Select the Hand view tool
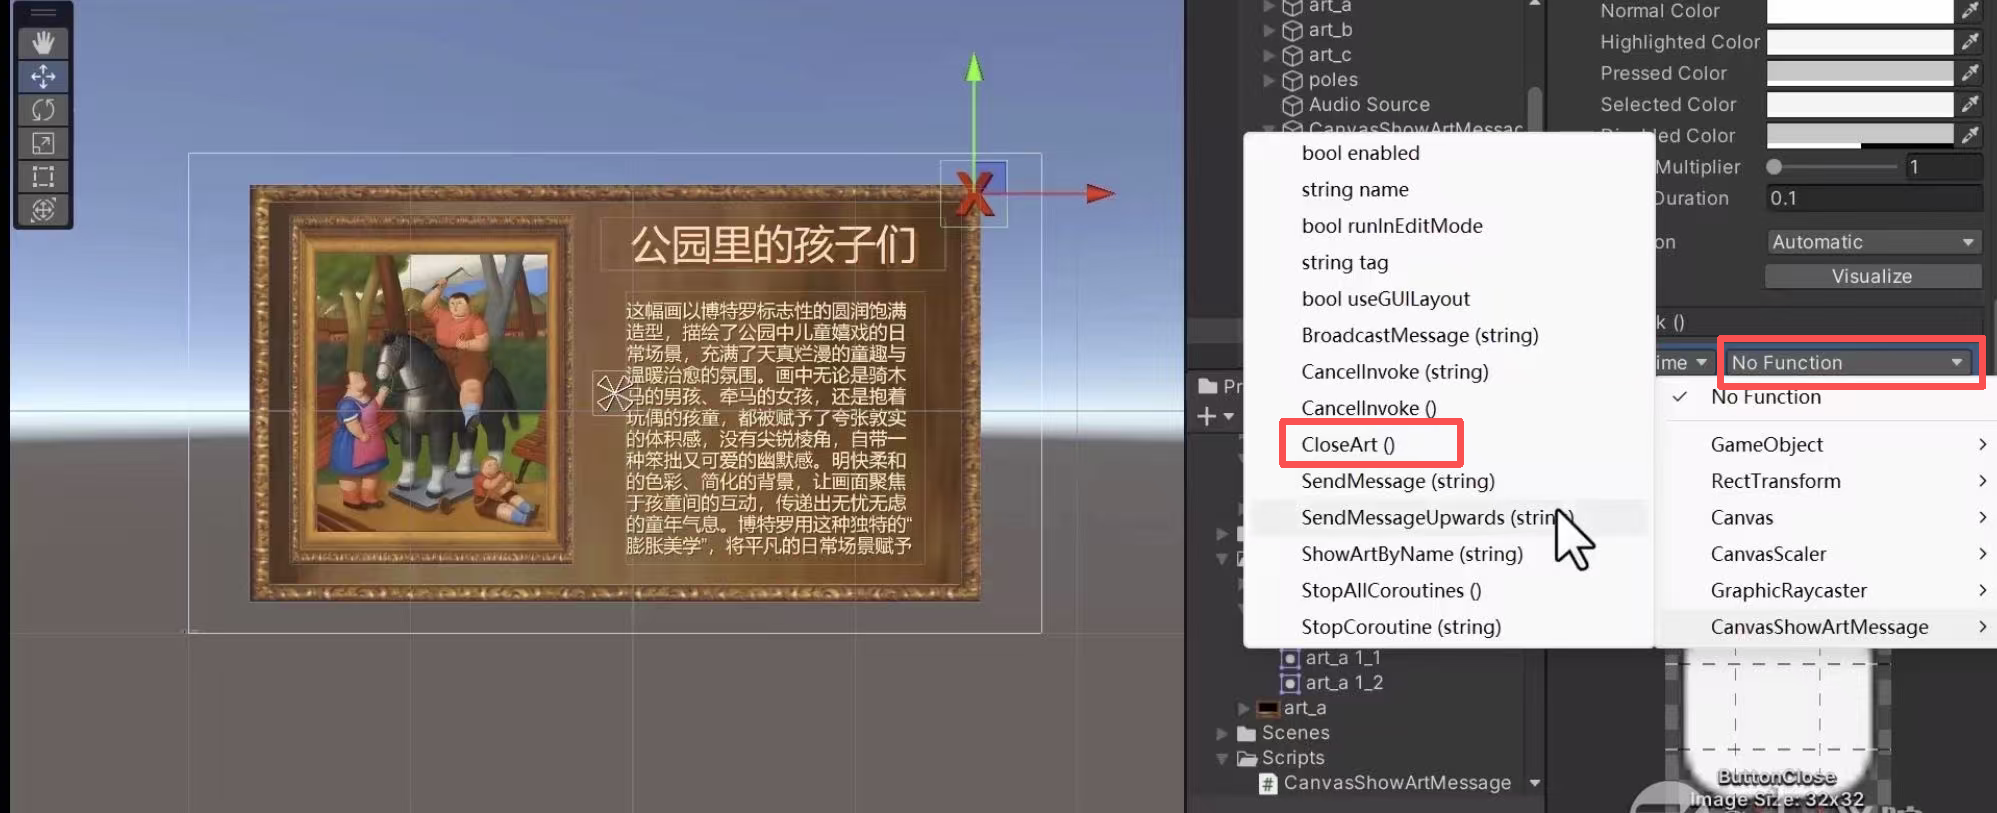 tap(43, 43)
